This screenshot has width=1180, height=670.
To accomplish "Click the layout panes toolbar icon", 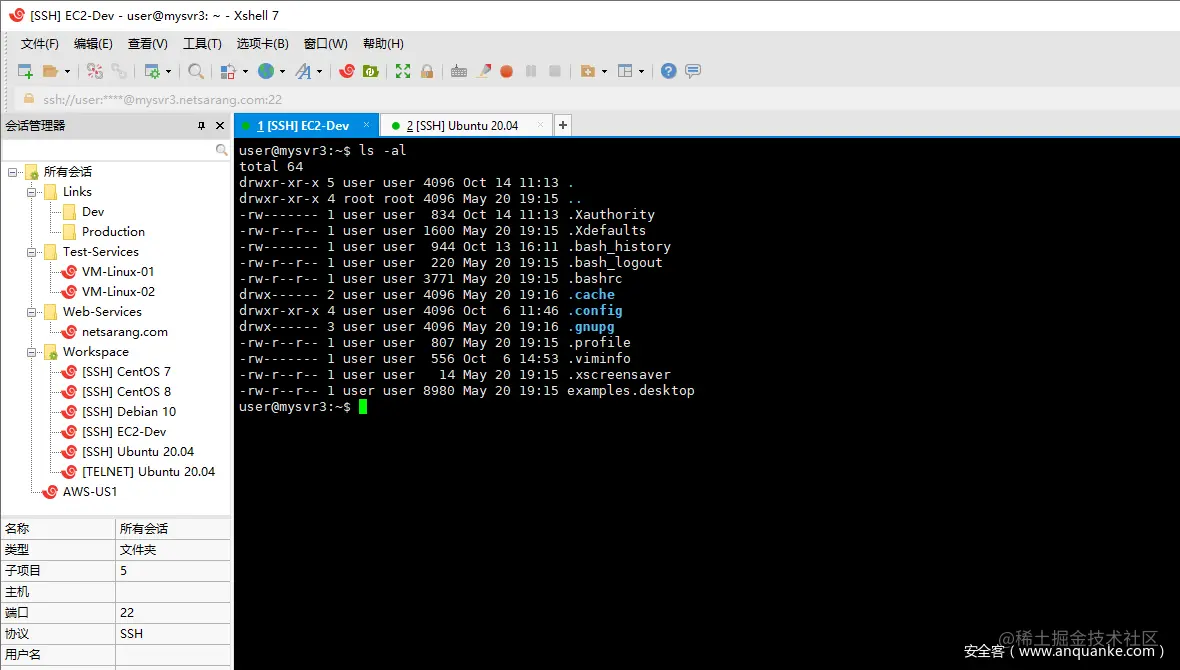I will (625, 72).
